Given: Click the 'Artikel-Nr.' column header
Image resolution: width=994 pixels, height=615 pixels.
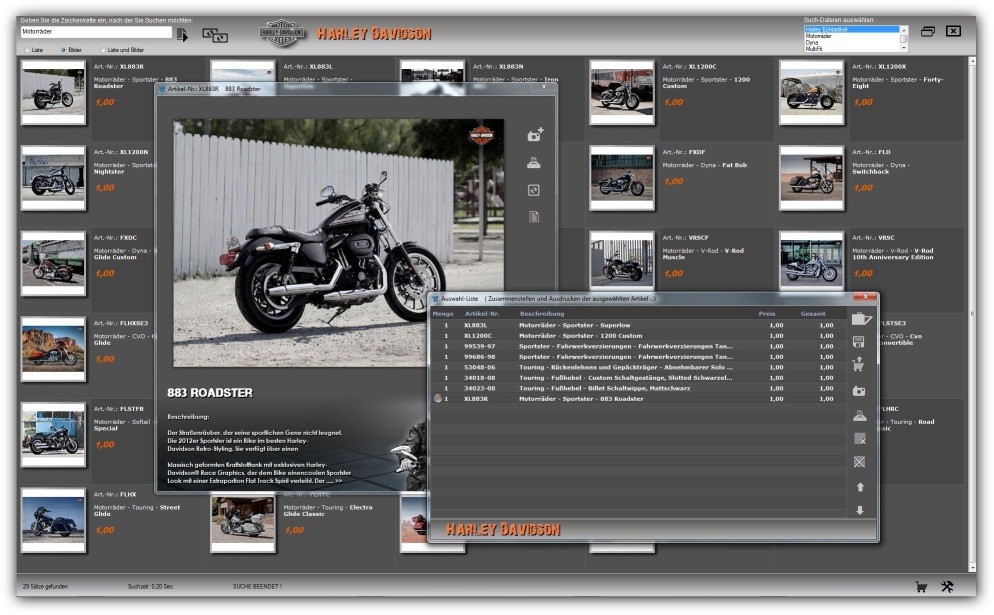Looking at the screenshot, I should (x=481, y=314).
